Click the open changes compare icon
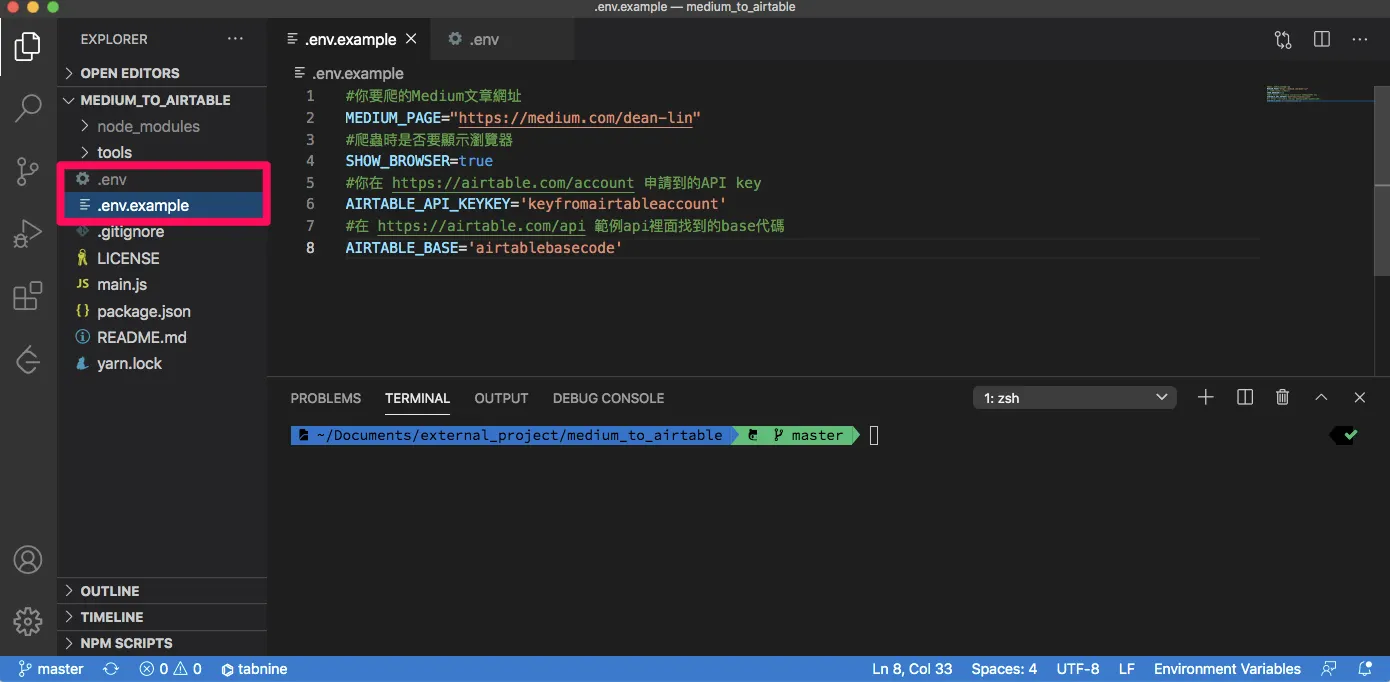 tap(1283, 40)
